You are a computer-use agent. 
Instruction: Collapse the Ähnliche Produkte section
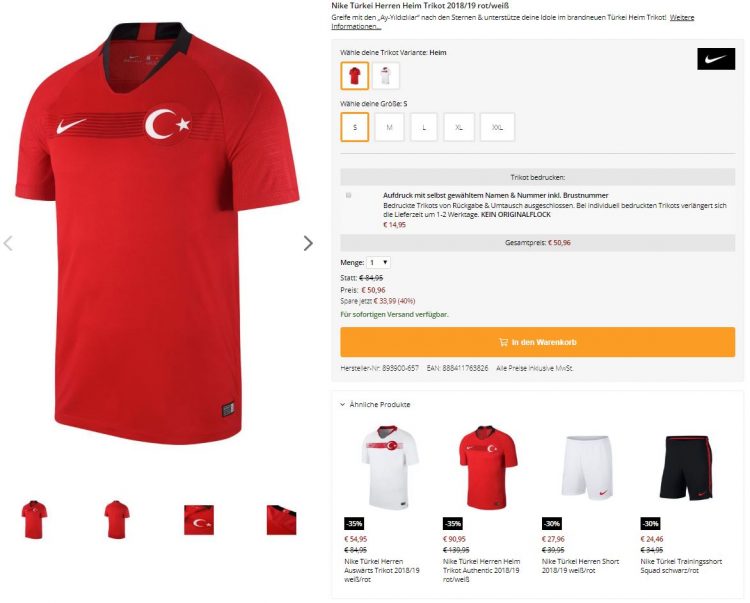375,405
